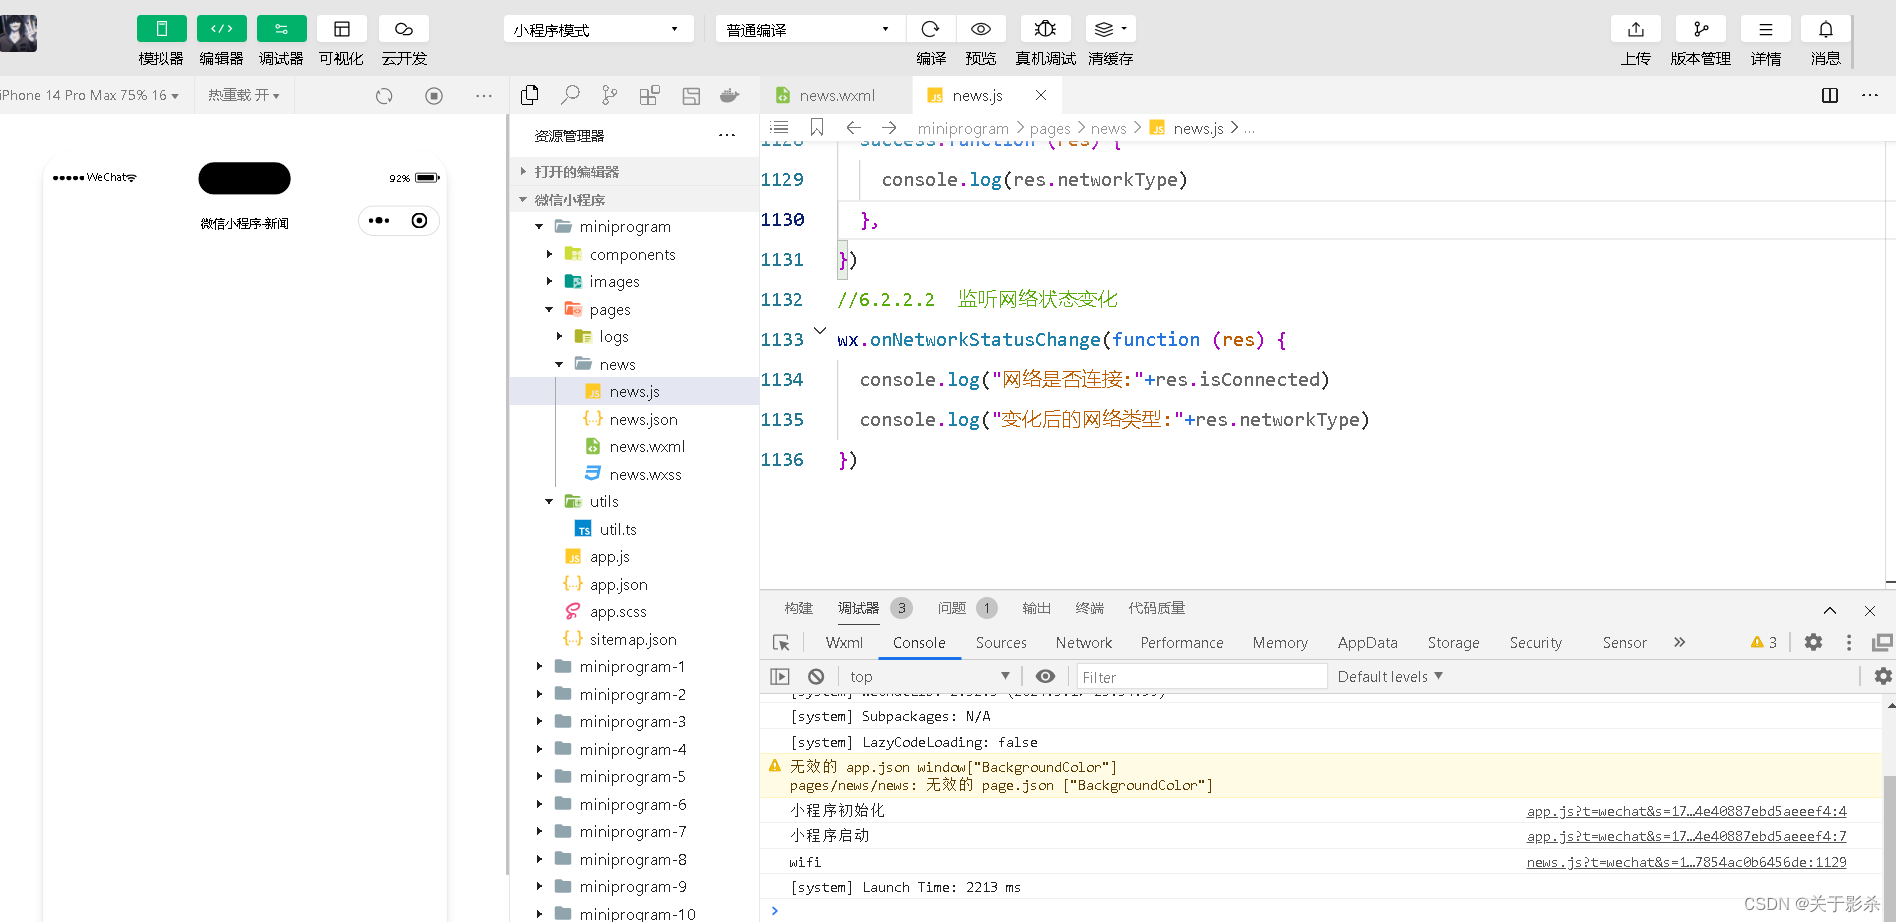This screenshot has height=922, width=1896.
Task: Open version management
Action: 1701,29
